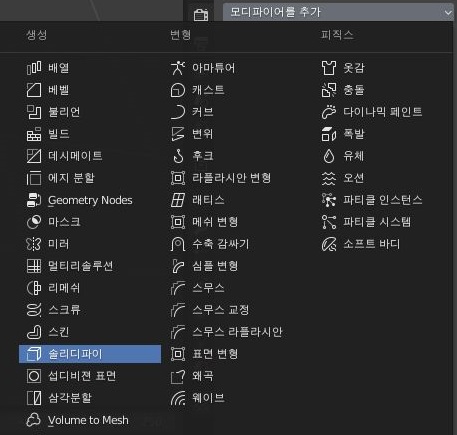Click the 후크 hook icon
The image size is (457, 435).
point(178,156)
